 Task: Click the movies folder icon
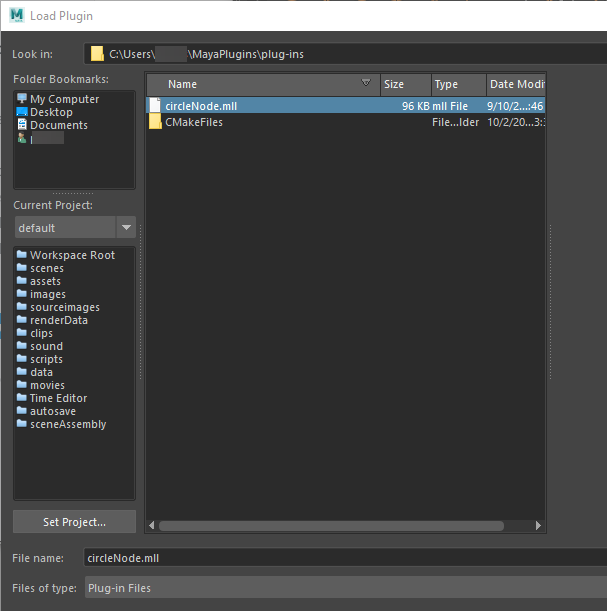(x=22, y=385)
